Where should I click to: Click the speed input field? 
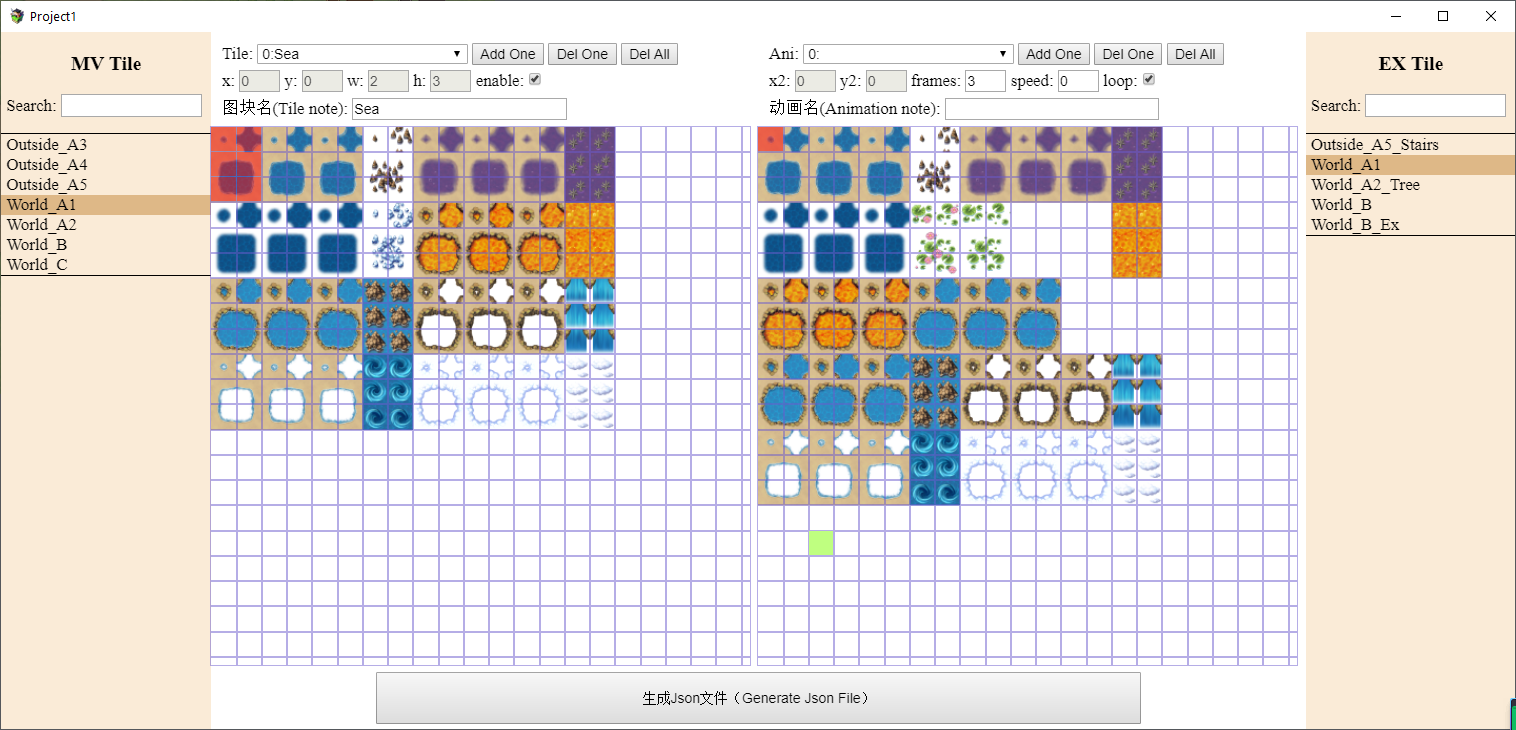pyautogui.click(x=1078, y=81)
